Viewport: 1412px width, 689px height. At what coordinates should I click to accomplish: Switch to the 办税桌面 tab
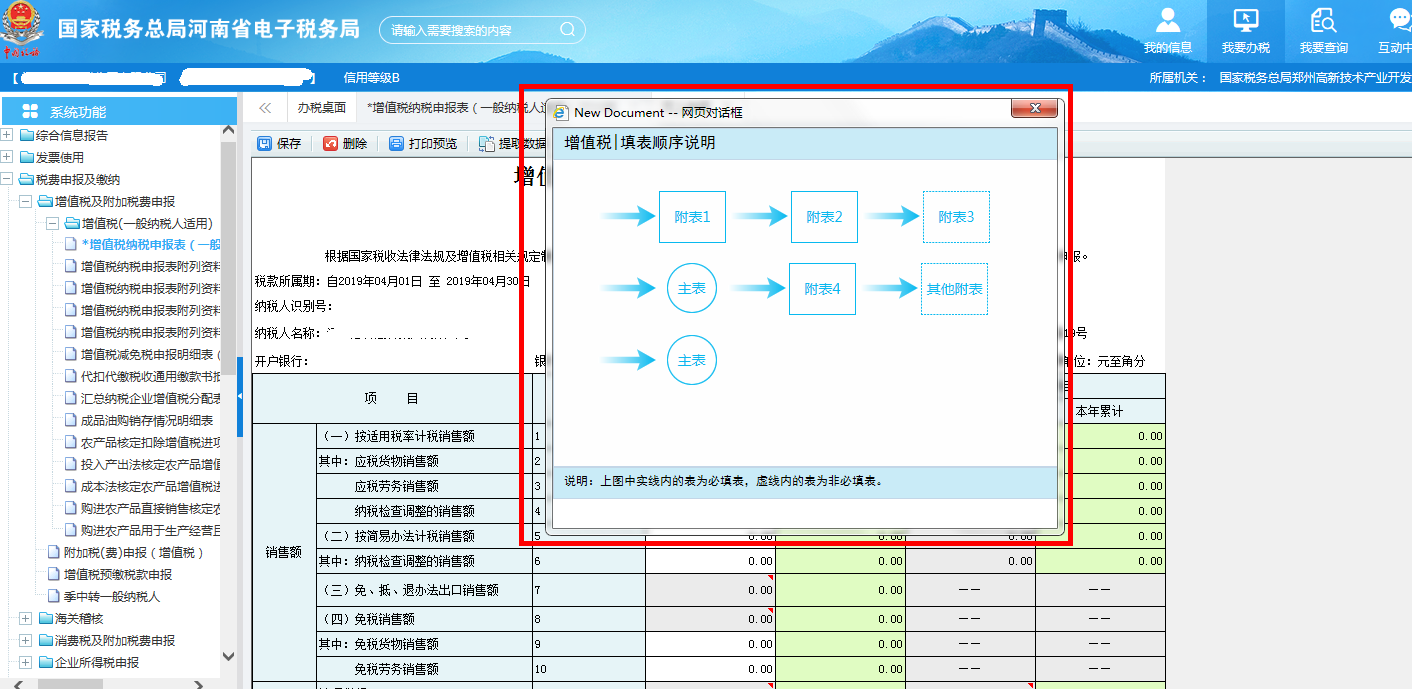click(321, 108)
